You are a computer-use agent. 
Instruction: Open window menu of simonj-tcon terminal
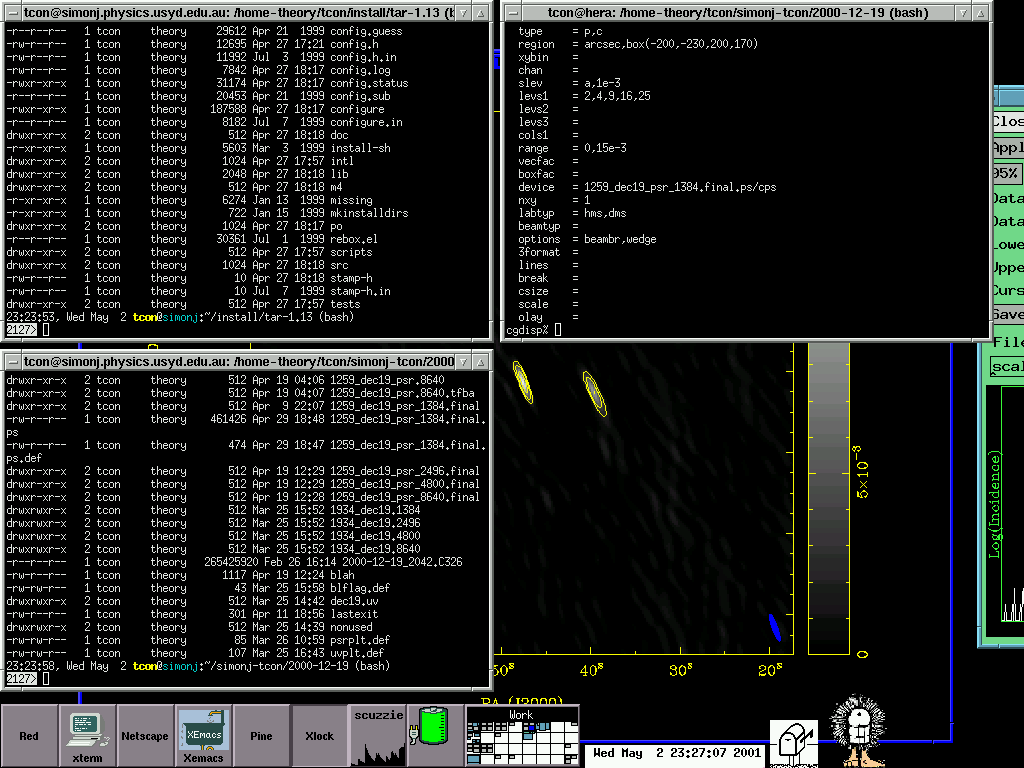[12, 360]
